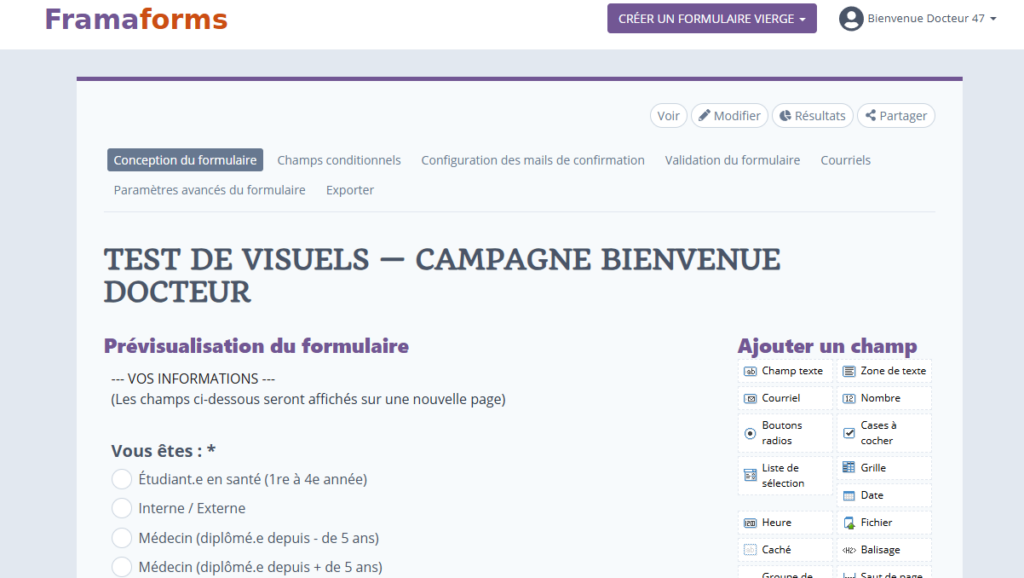The image size is (1024, 578).
Task: Select radio Médecin diplômé.e + de 5 ans
Action: [121, 567]
